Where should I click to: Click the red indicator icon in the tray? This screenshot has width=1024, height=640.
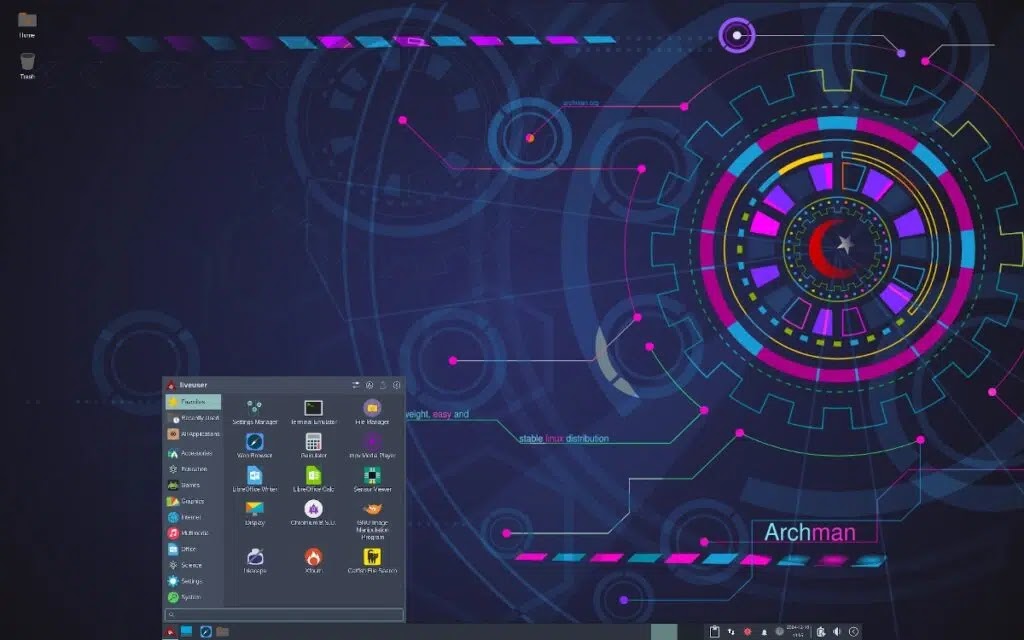(748, 632)
